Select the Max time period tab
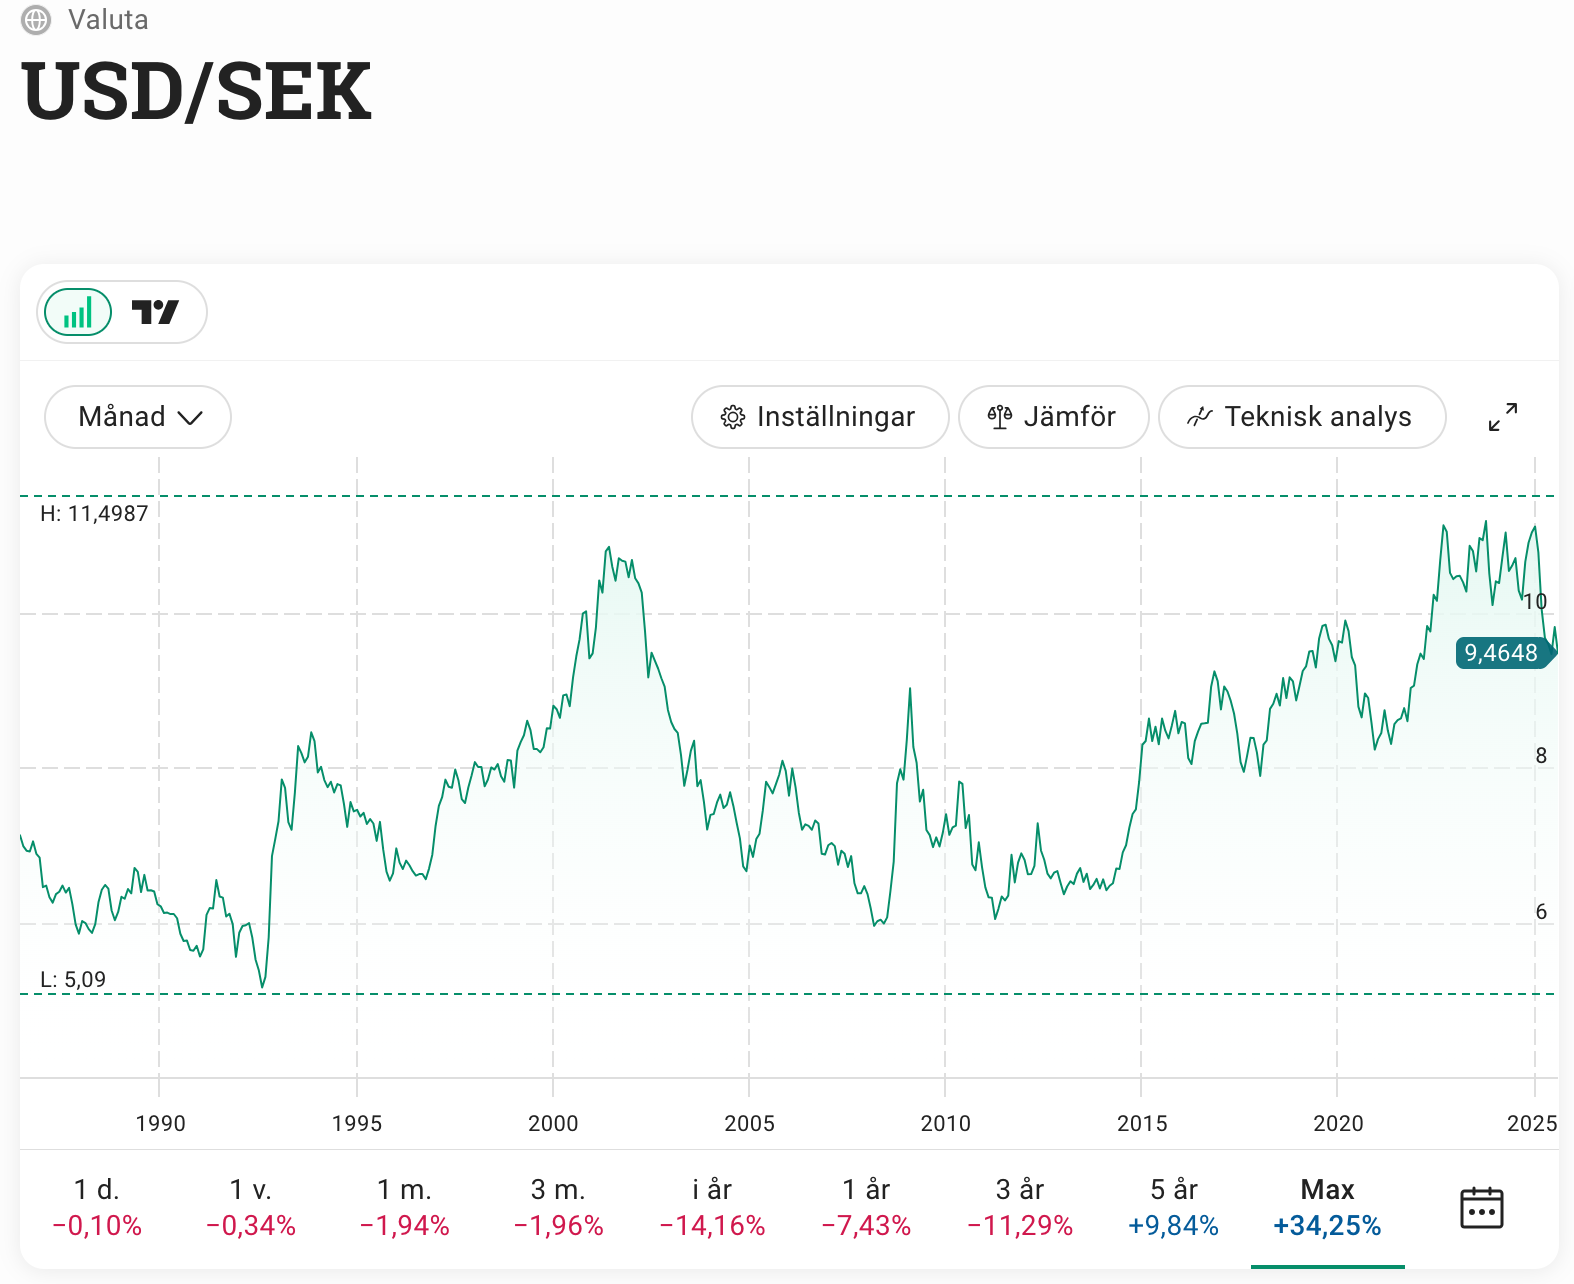Screen dimensions: 1574x1284 pyautogui.click(x=1327, y=1207)
